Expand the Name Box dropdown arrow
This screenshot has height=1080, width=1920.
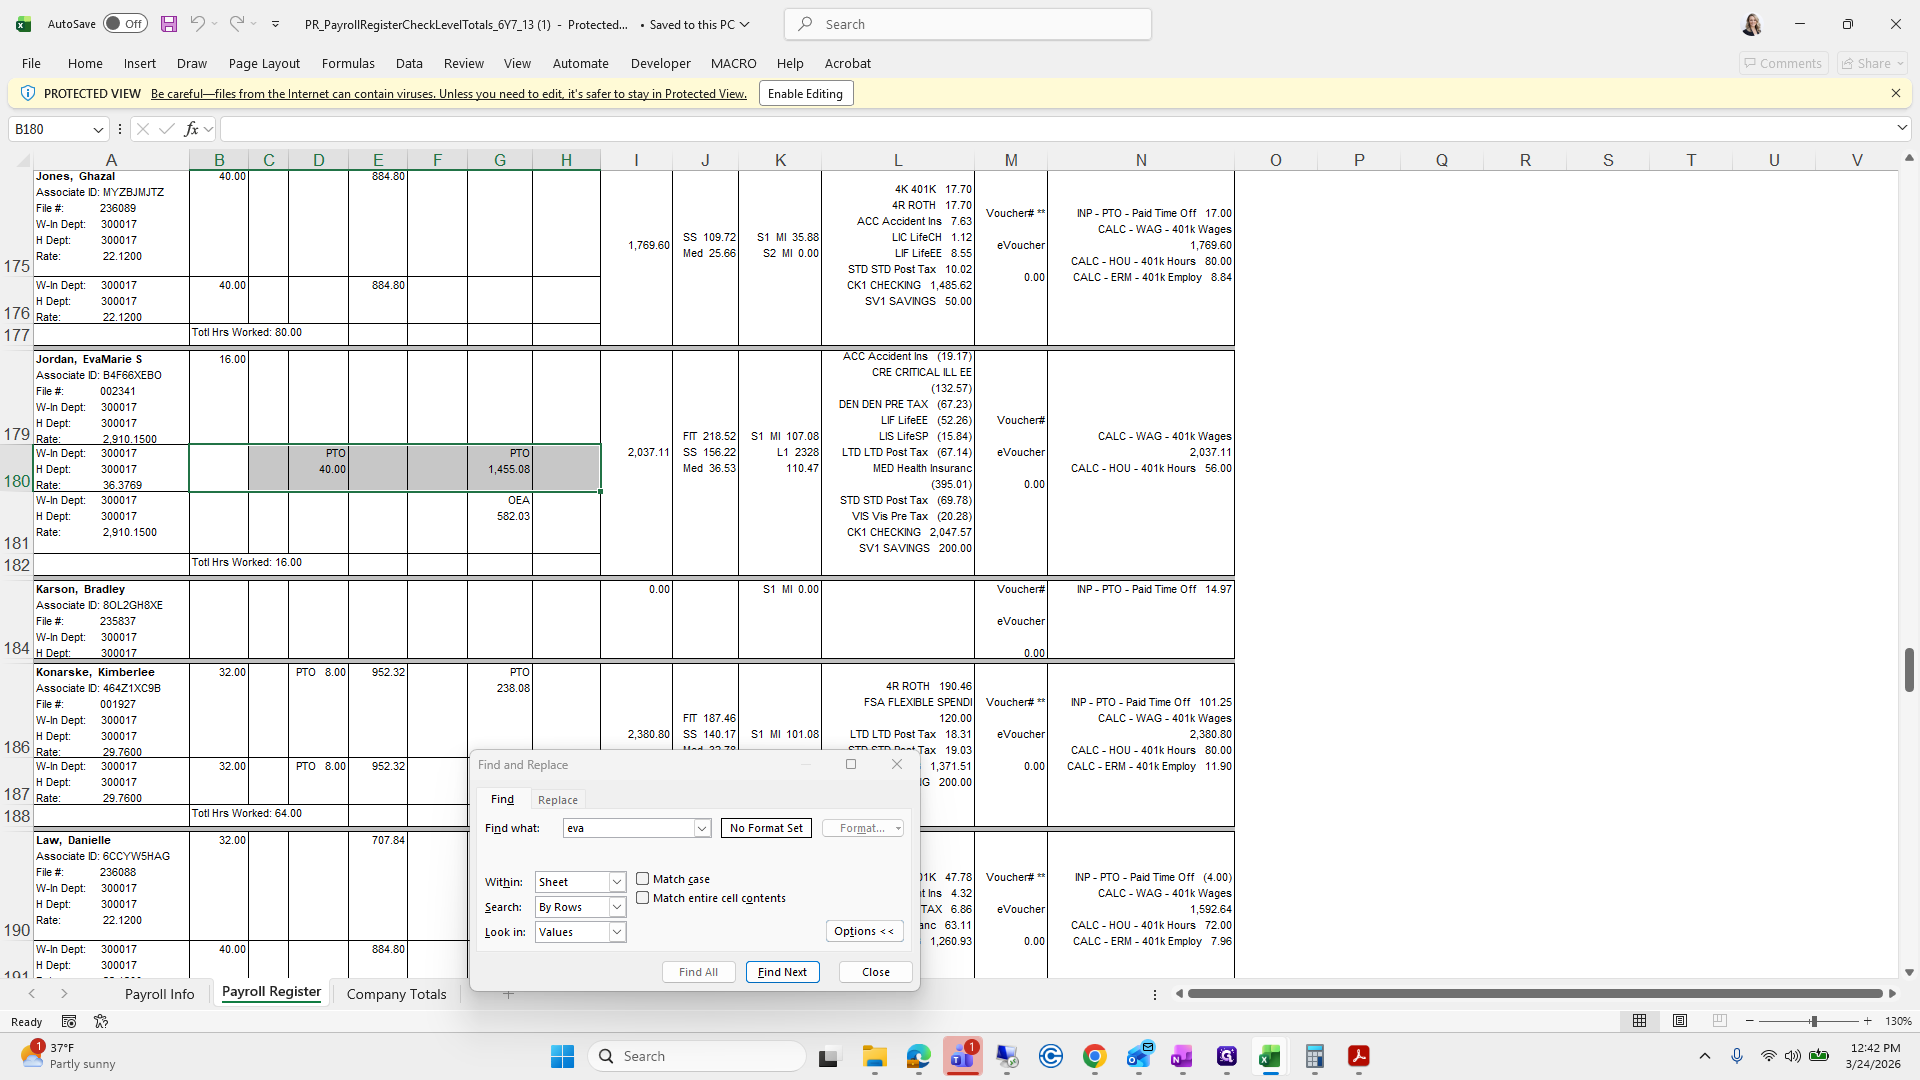pyautogui.click(x=98, y=129)
